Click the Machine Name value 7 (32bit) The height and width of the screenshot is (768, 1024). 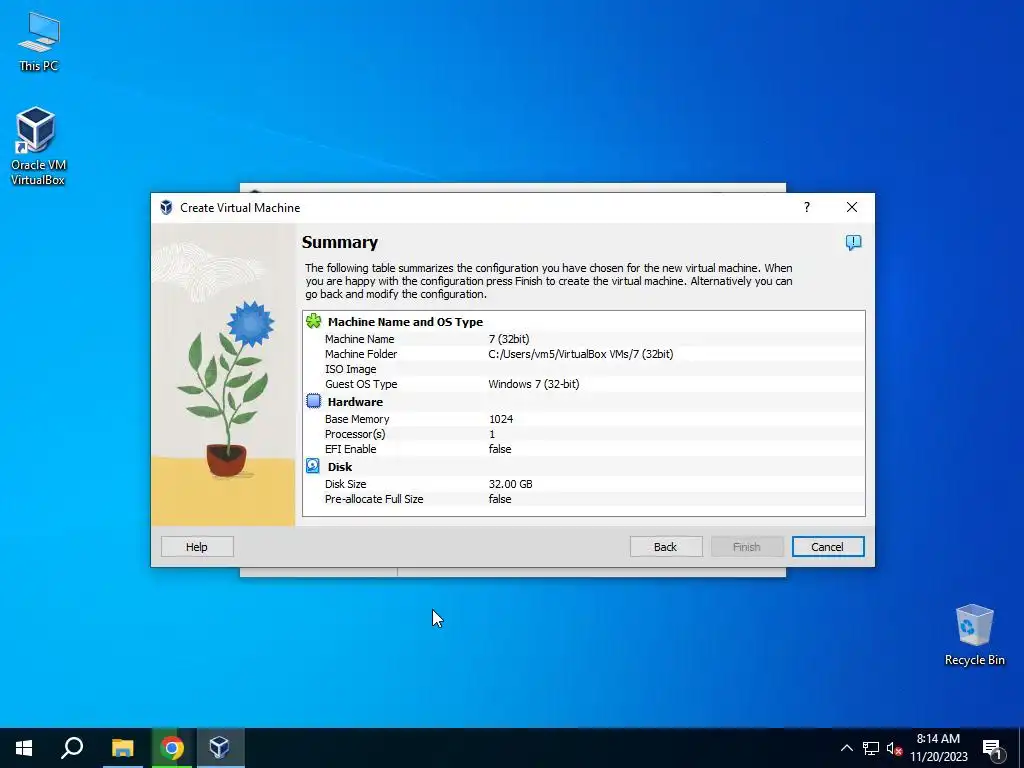click(509, 339)
